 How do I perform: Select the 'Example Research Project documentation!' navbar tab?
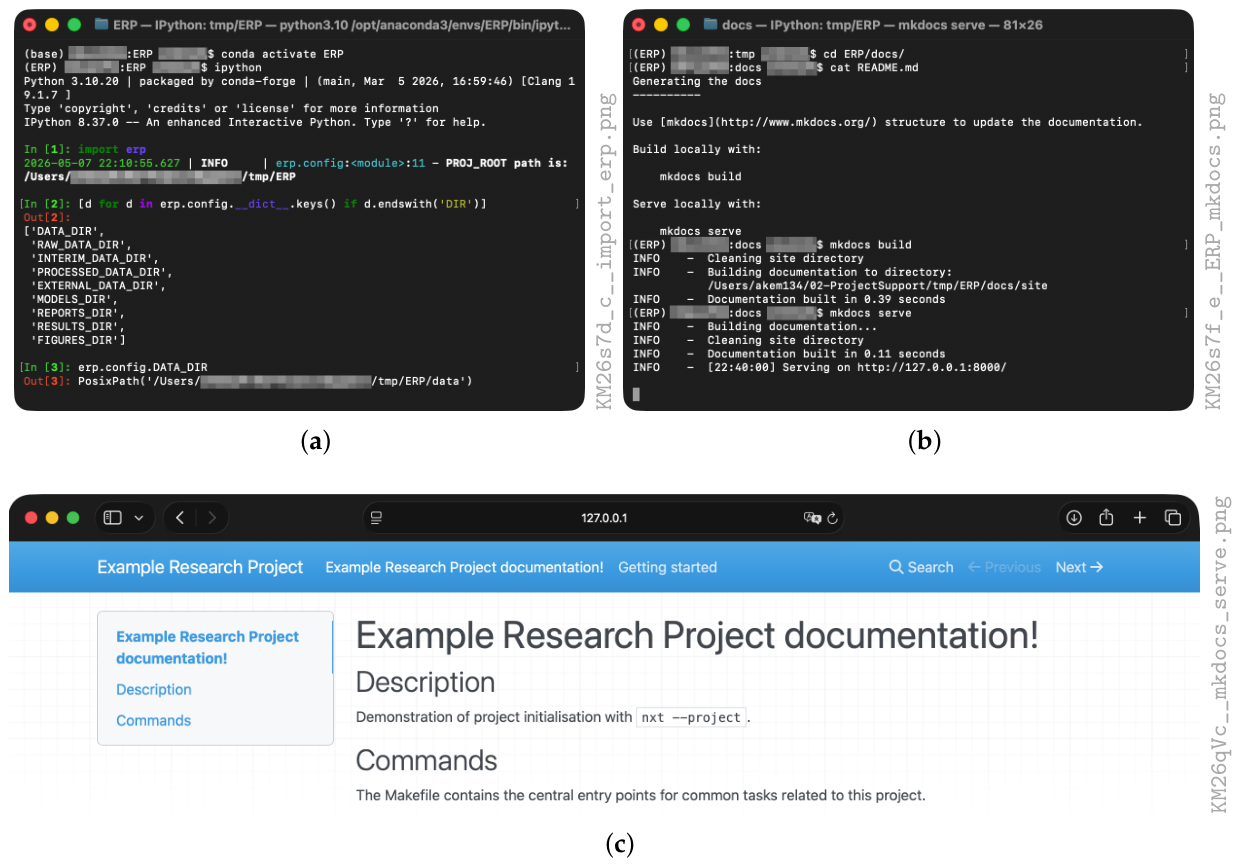[465, 567]
